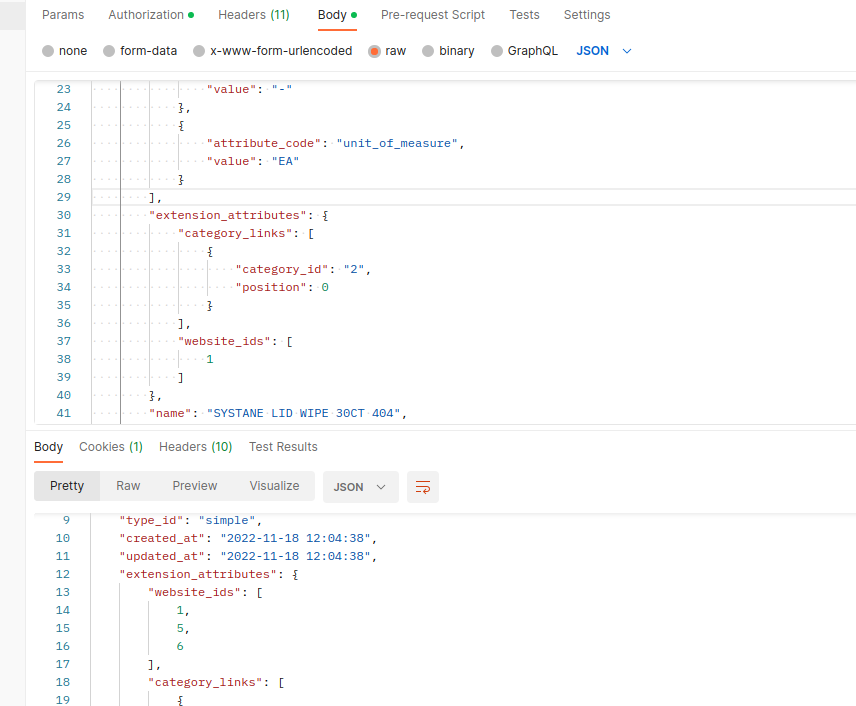Viewport: 856px width, 706px height.
Task: Click "website_ids" key on response line 13
Action: (194, 592)
